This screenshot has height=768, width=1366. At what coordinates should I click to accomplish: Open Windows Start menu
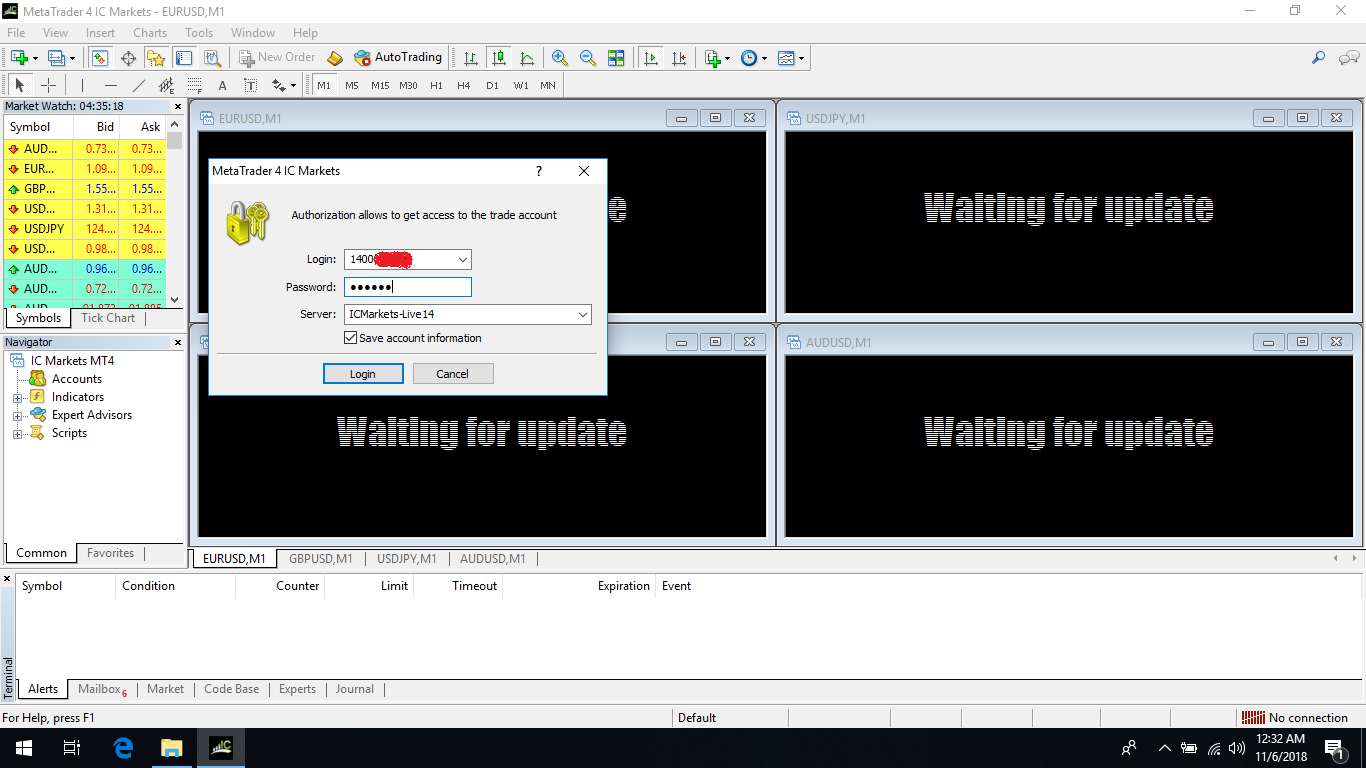click(x=24, y=748)
